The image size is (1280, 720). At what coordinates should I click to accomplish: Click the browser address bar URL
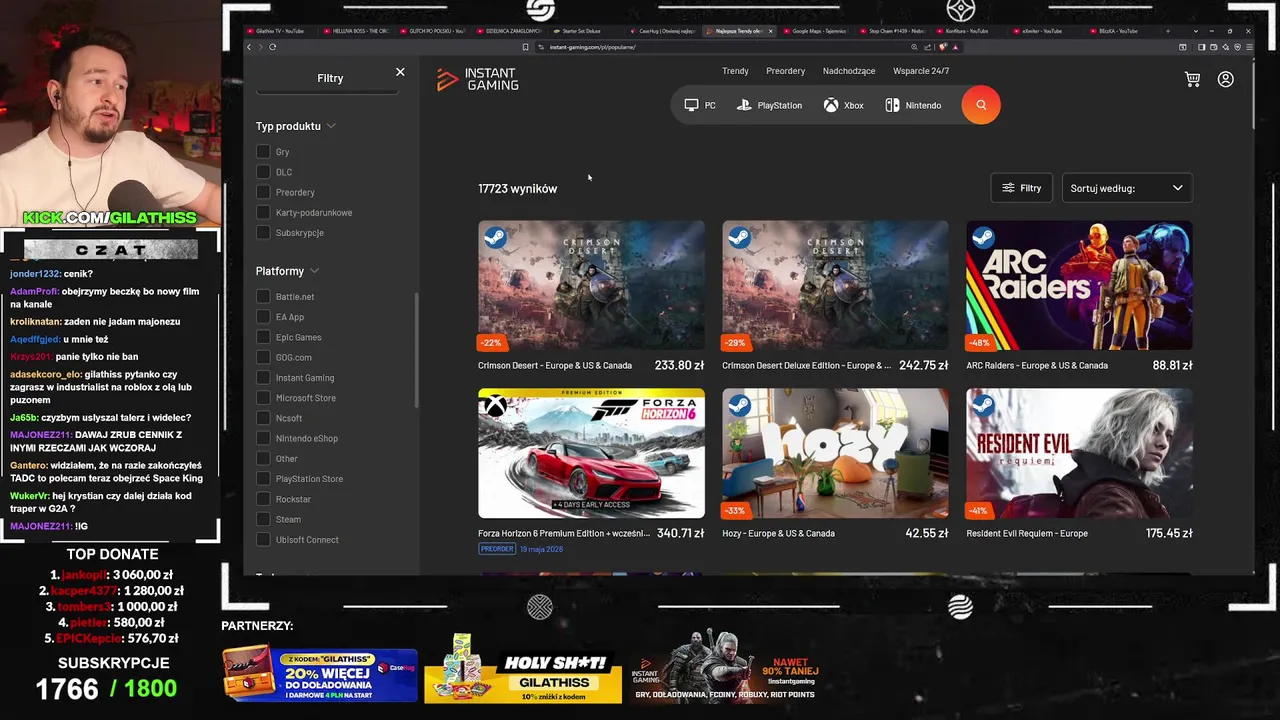tap(592, 47)
